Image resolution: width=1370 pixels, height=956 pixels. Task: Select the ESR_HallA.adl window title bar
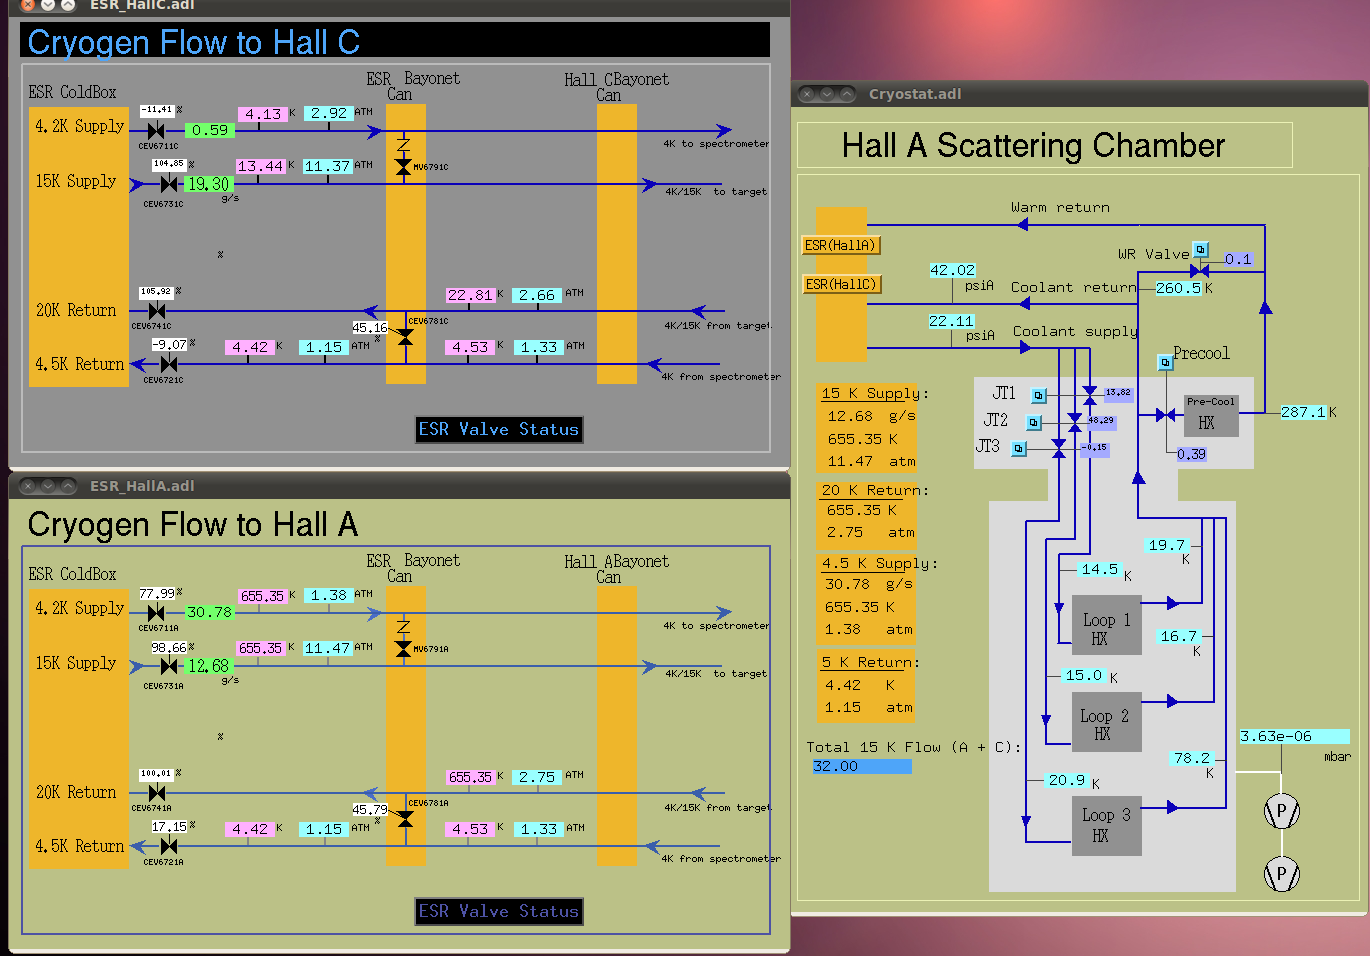pyautogui.click(x=399, y=486)
